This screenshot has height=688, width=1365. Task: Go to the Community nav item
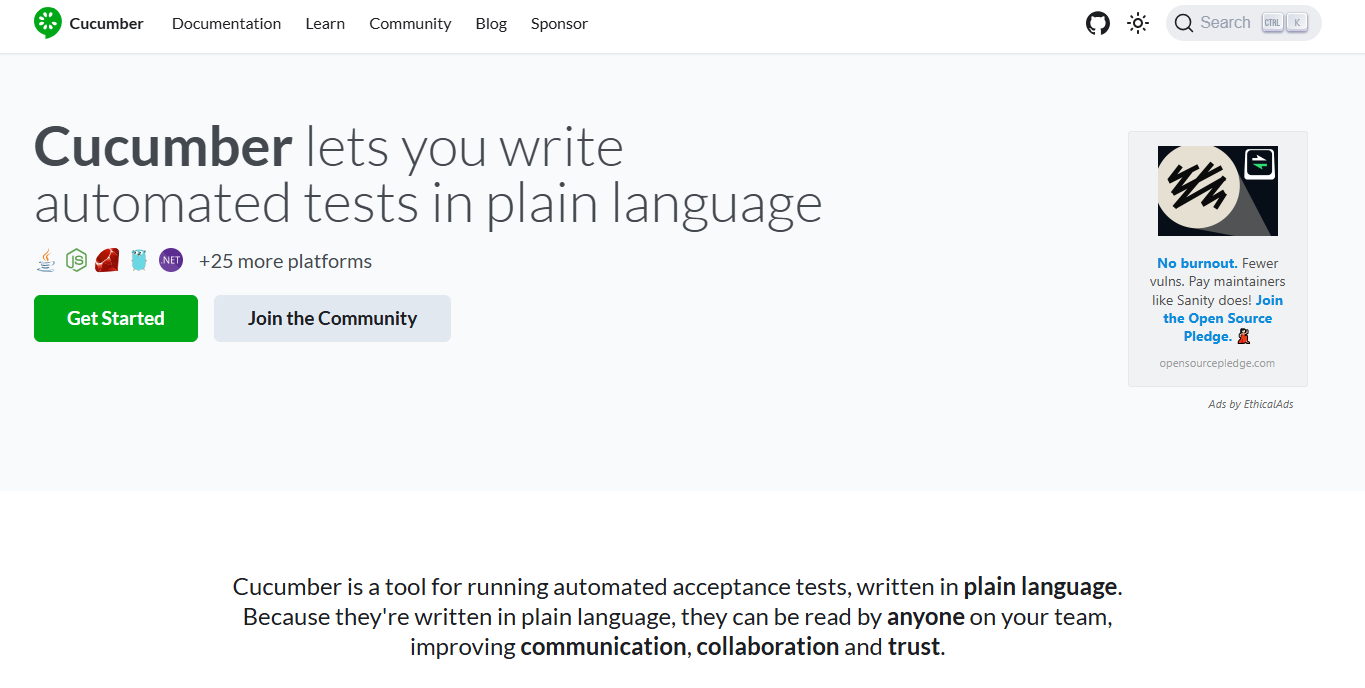[410, 23]
